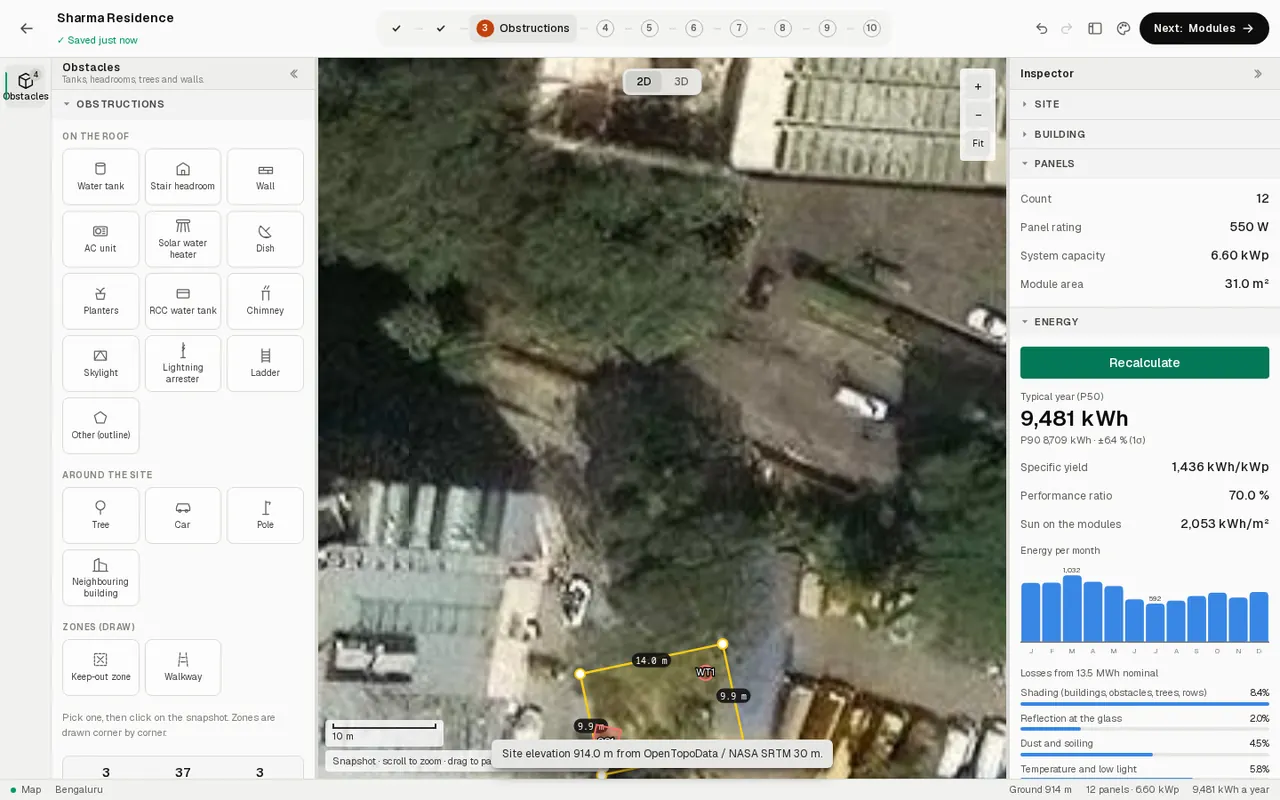Select the Solar water heater tool
Screen dimensions: 1280x800
(x=183, y=239)
